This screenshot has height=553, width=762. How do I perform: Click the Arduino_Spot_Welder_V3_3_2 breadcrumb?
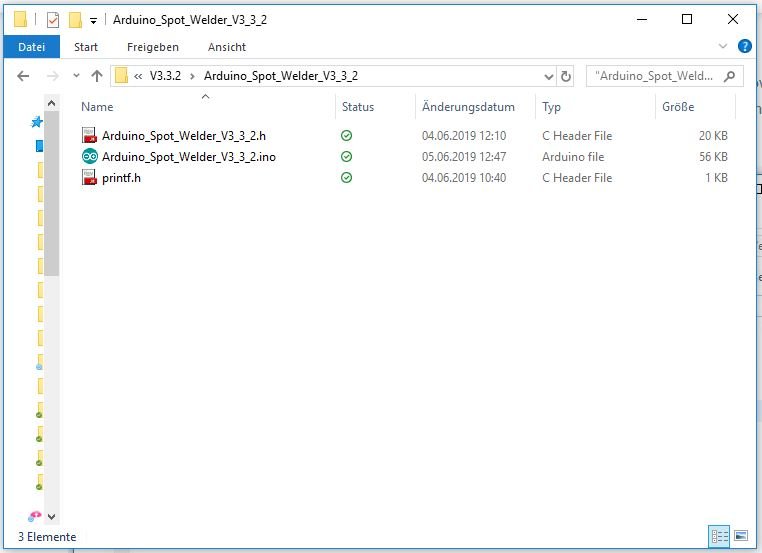[281, 76]
